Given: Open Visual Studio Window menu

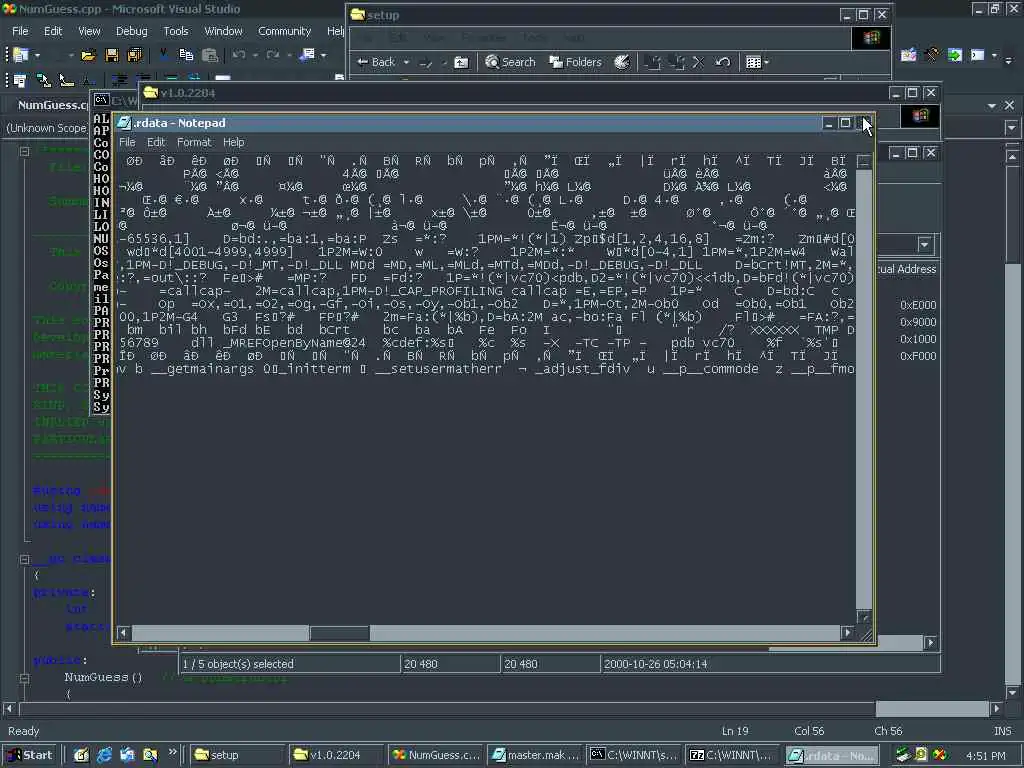Looking at the screenshot, I should tap(223, 31).
